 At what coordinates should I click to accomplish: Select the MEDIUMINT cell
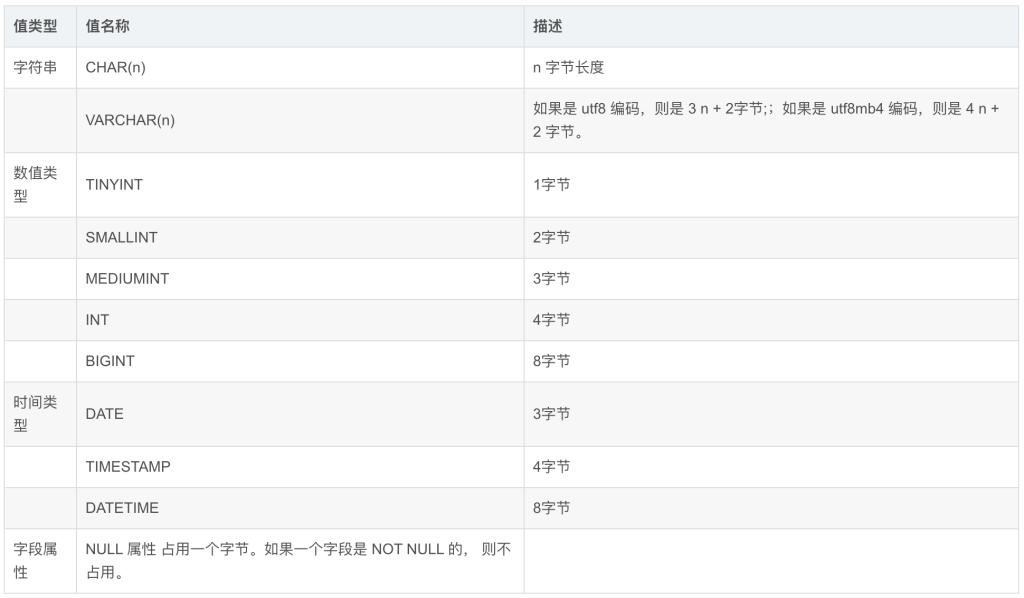300,279
